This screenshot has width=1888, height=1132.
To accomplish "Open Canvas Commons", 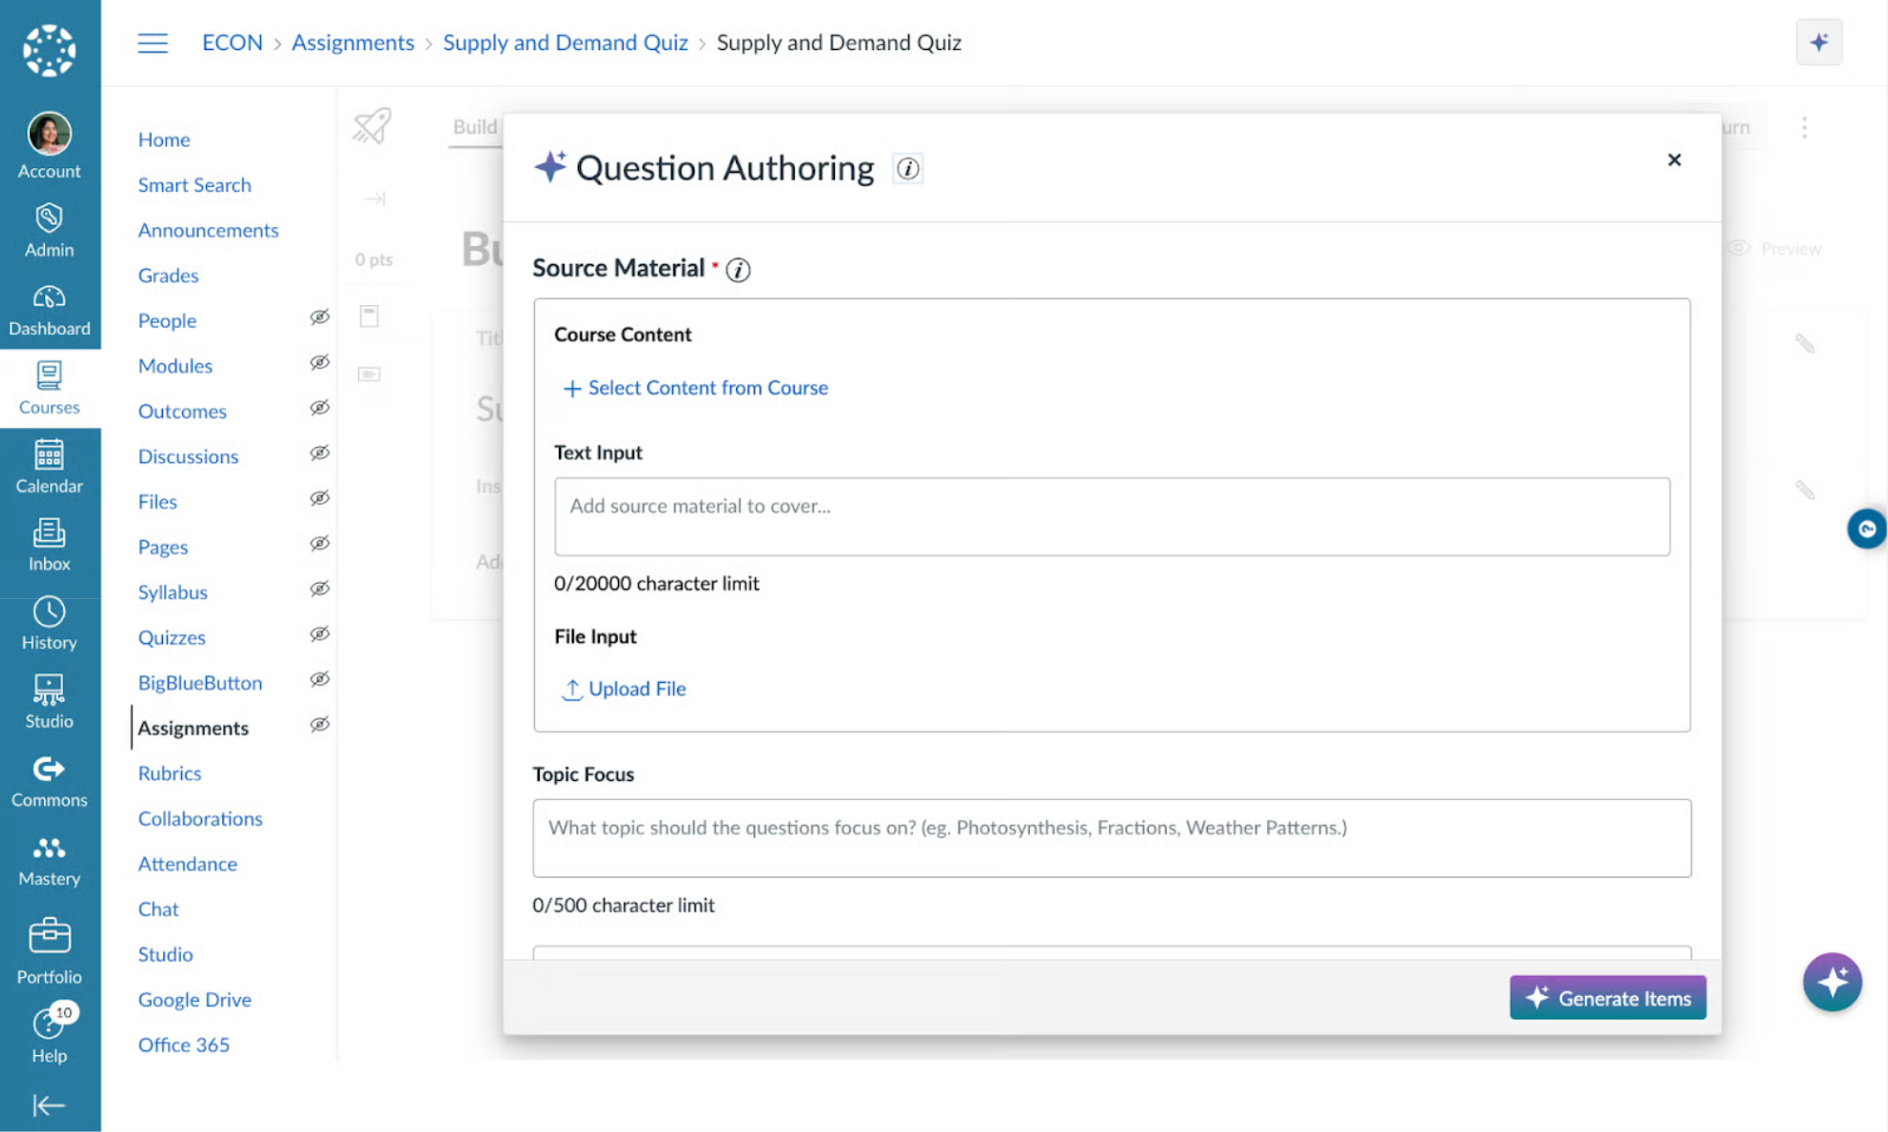I will [x=49, y=781].
